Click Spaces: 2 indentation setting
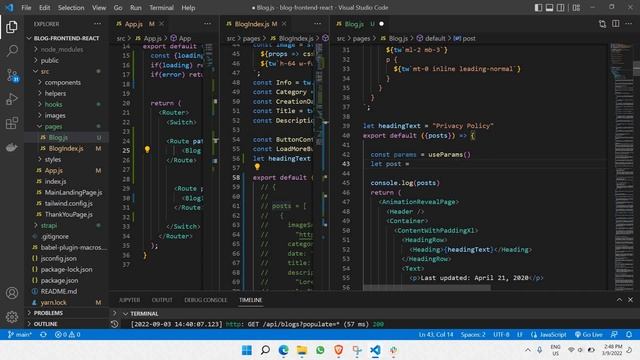Viewport: 640px width, 360px height. tap(473, 334)
